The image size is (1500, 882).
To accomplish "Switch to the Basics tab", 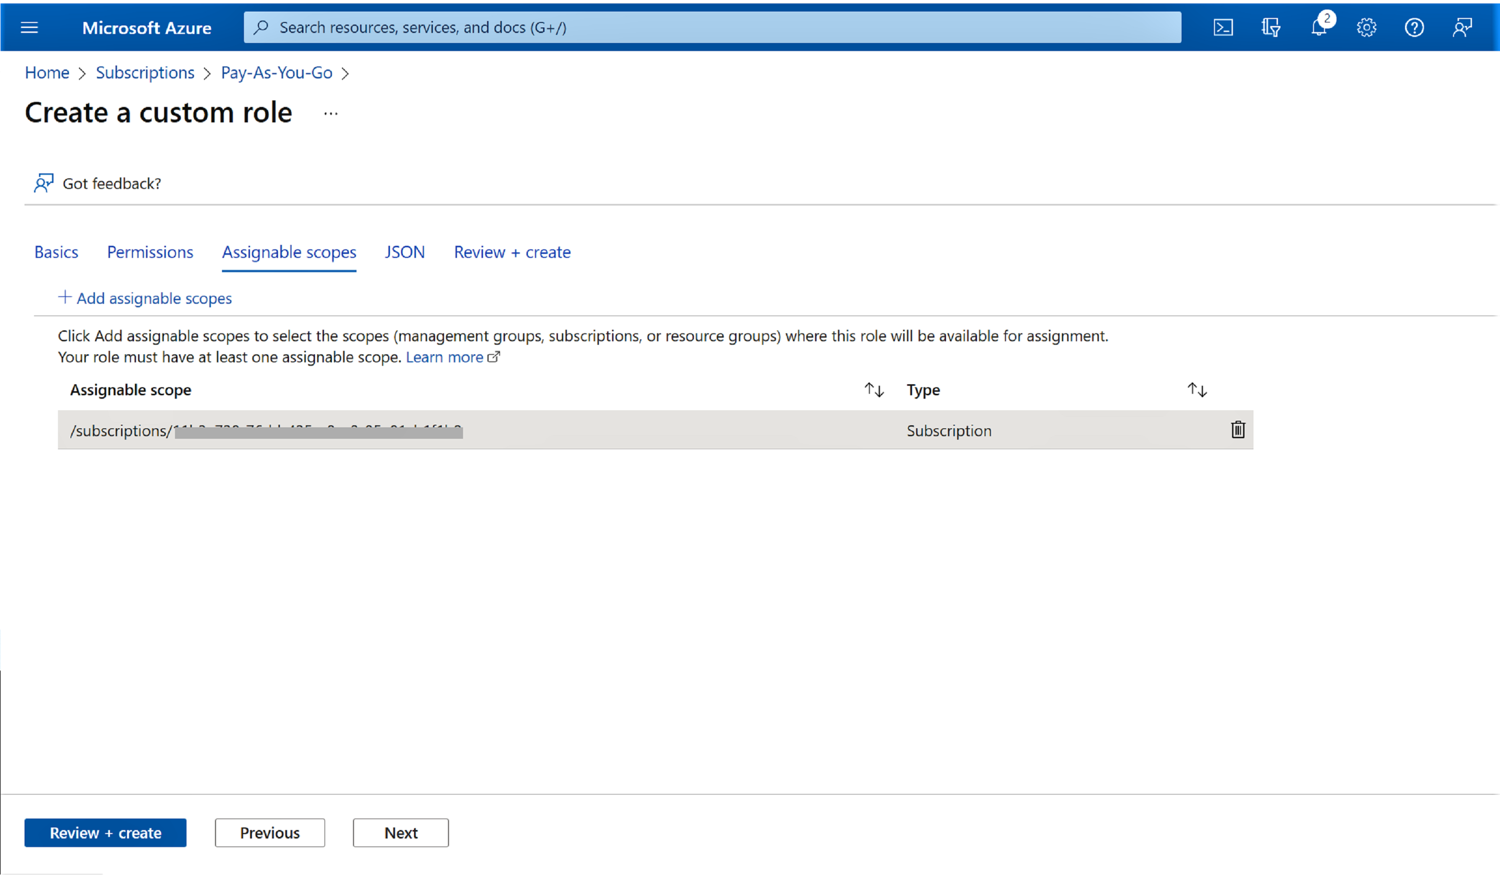I will 56,252.
